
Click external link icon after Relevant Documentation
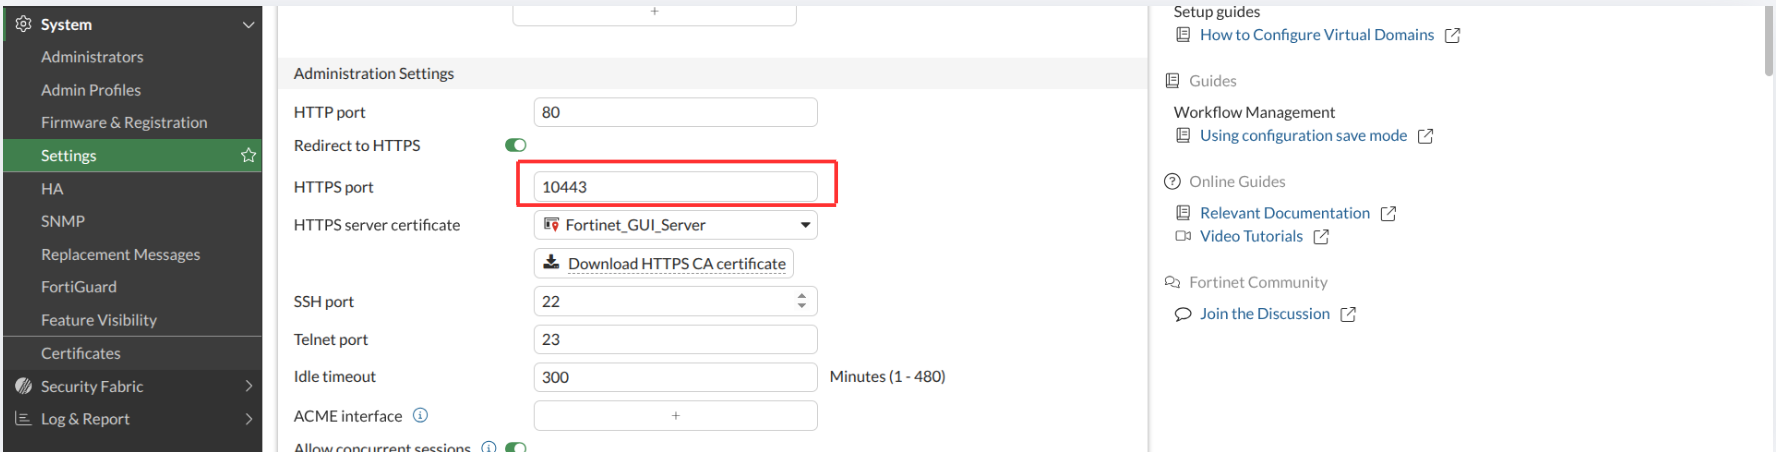(x=1389, y=214)
